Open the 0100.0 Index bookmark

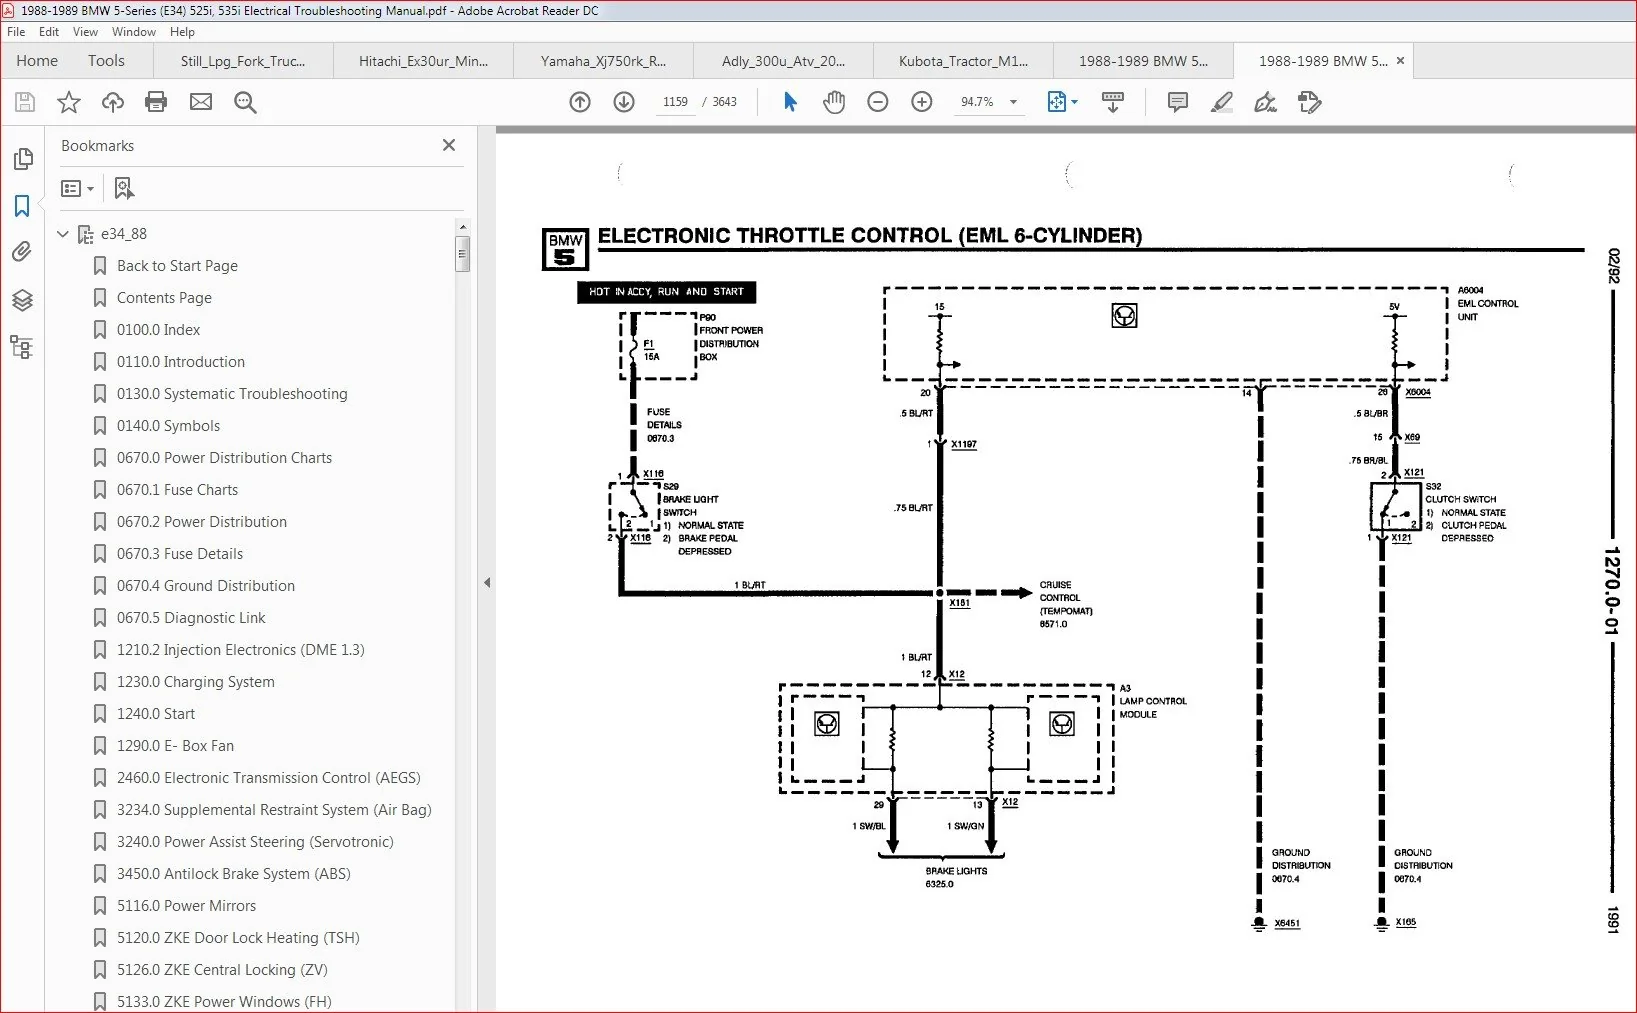[x=158, y=330]
